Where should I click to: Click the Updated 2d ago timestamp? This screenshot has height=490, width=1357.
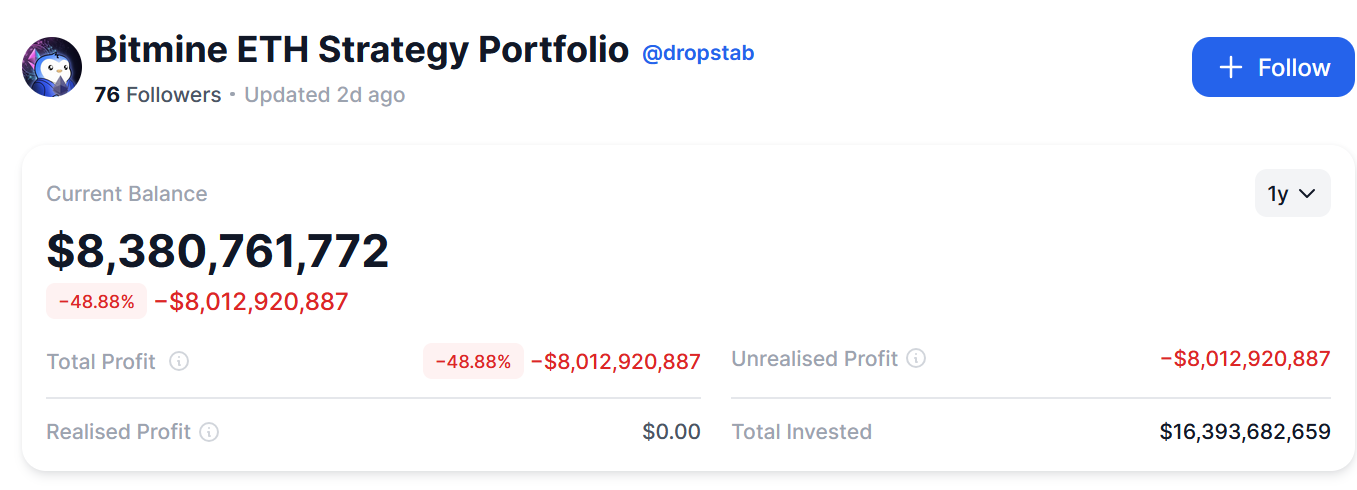324,95
